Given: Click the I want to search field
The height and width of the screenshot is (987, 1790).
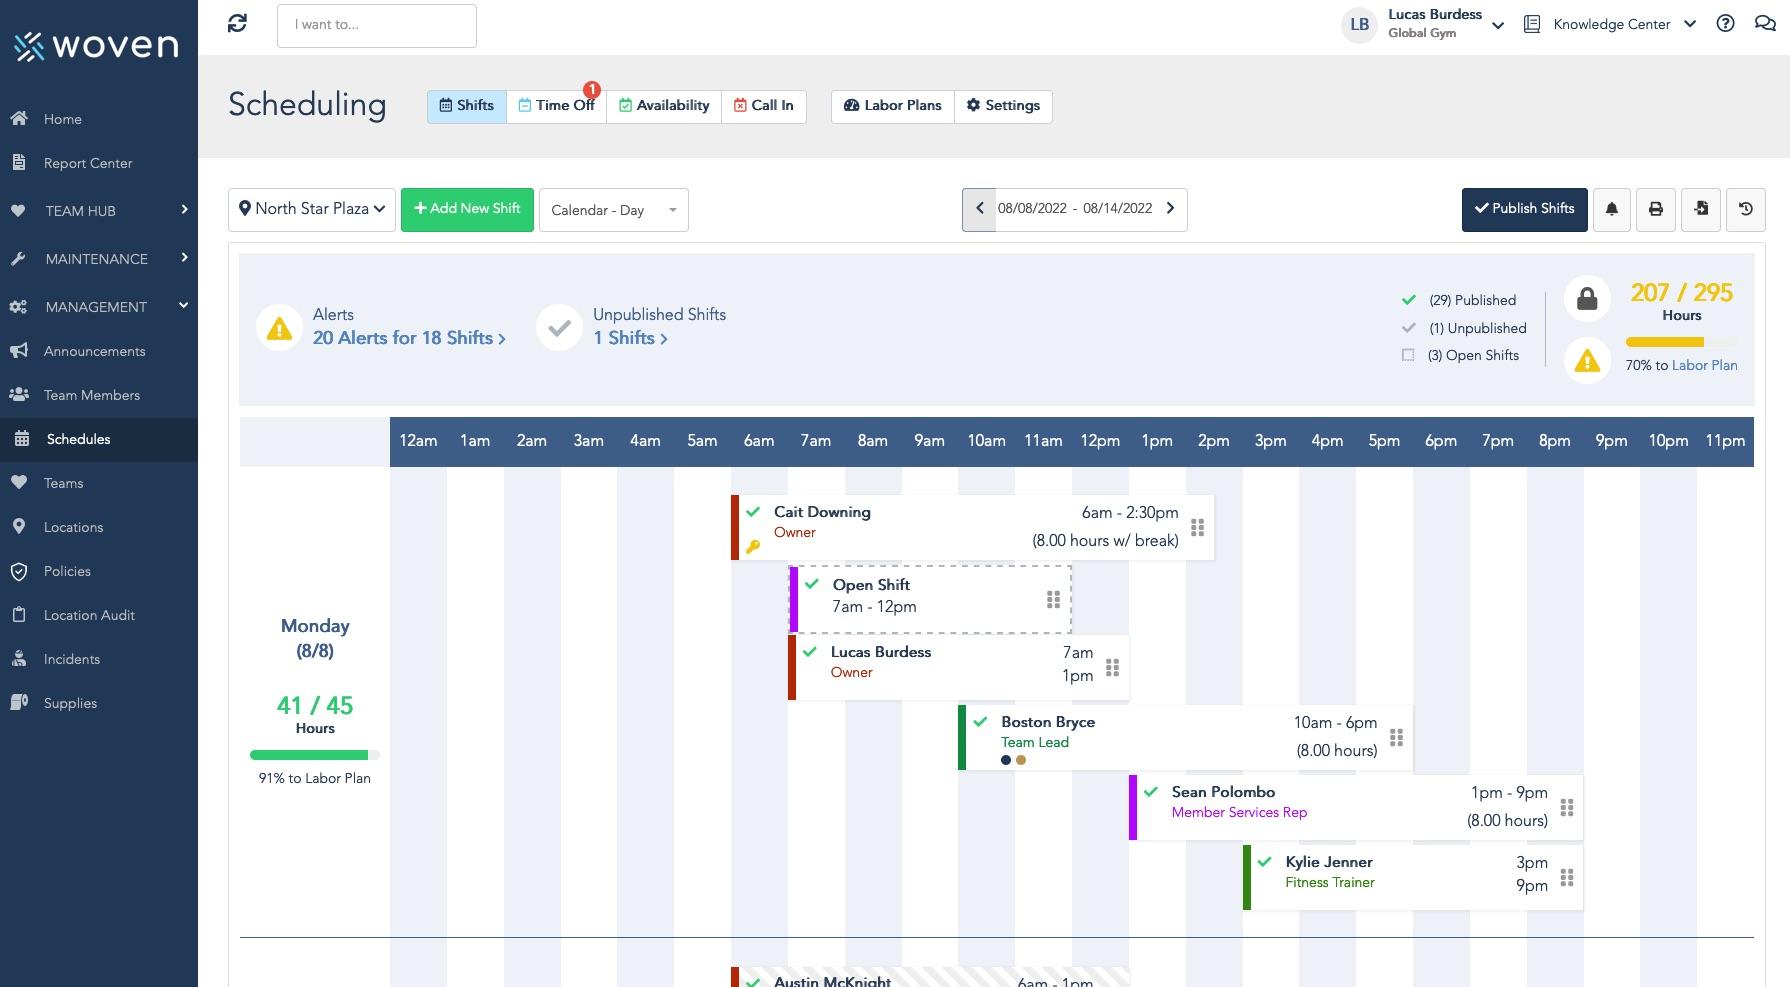Looking at the screenshot, I should point(377,25).
